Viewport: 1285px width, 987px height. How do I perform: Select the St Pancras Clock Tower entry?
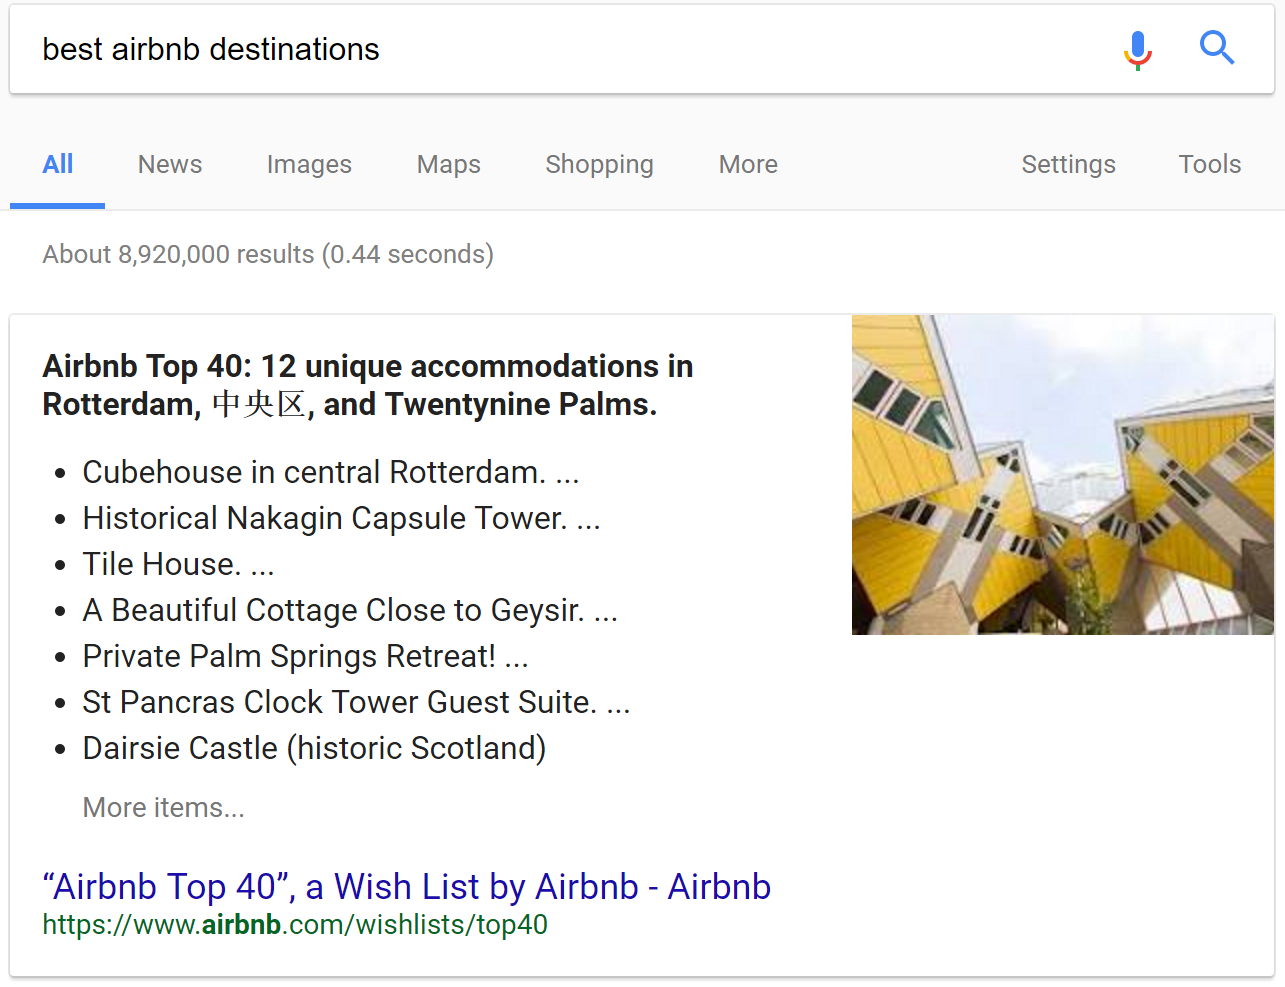click(355, 701)
